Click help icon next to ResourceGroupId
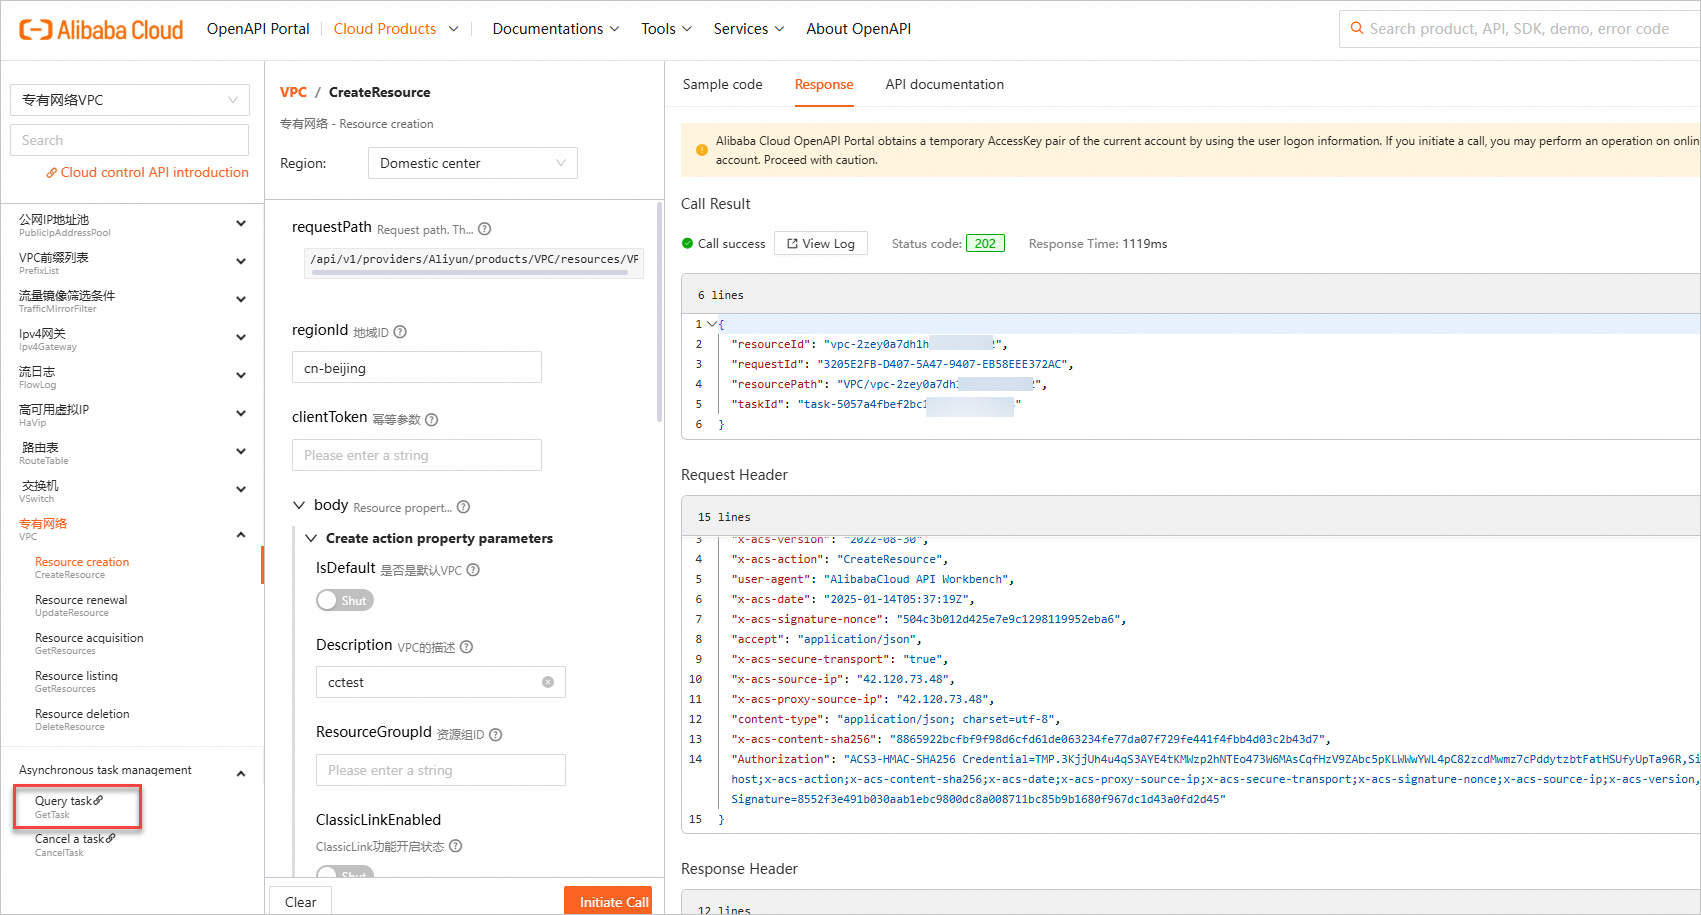 496,735
